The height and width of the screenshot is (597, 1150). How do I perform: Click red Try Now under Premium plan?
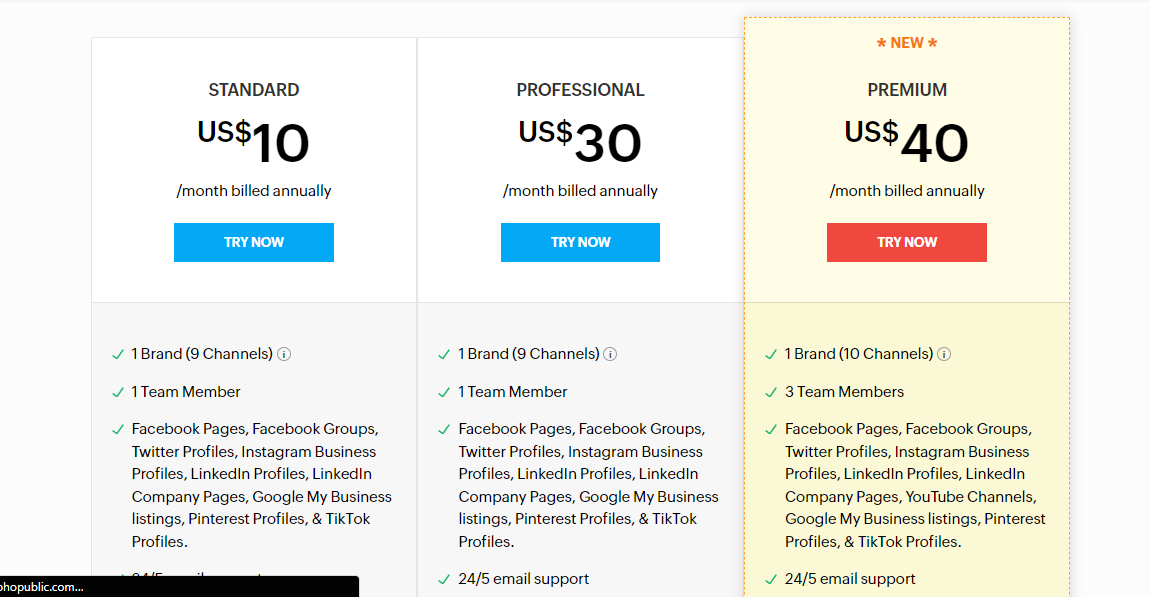pos(907,242)
